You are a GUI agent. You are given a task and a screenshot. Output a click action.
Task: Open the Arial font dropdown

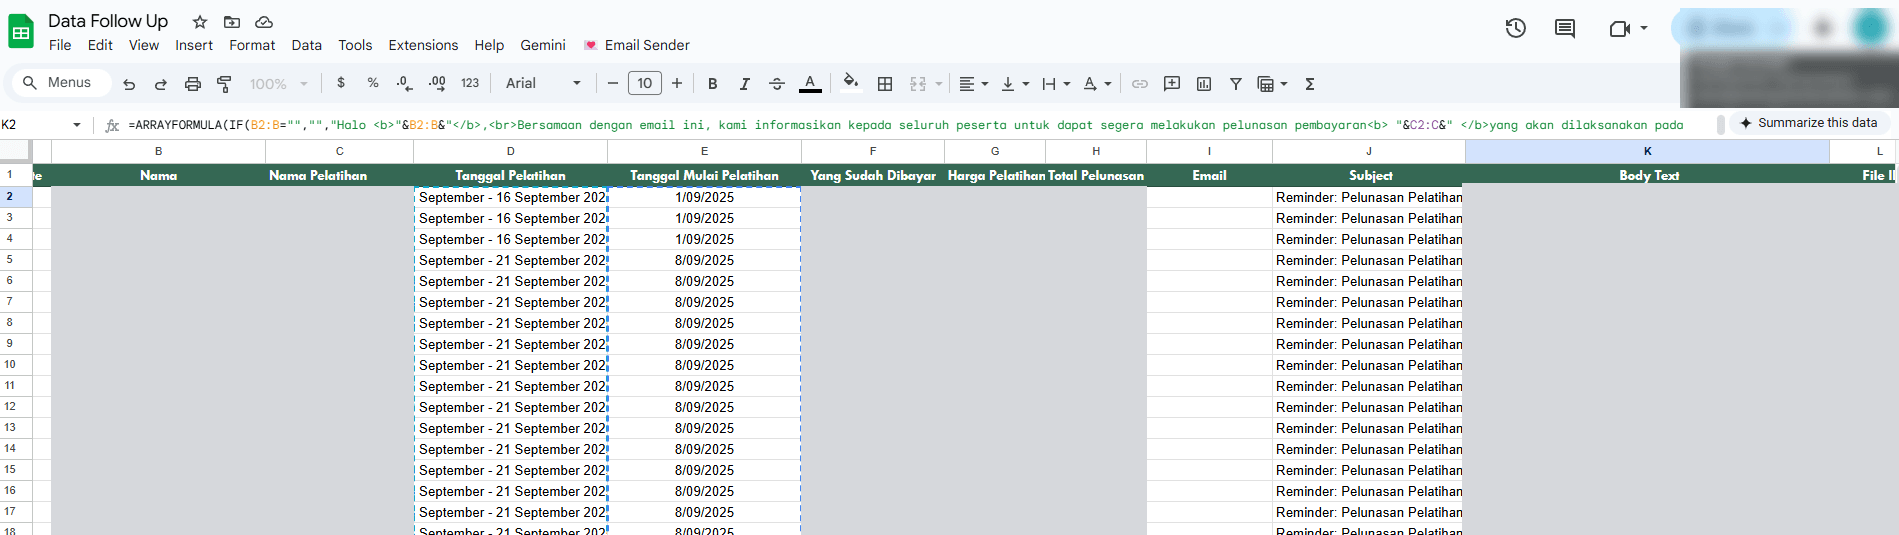click(543, 83)
